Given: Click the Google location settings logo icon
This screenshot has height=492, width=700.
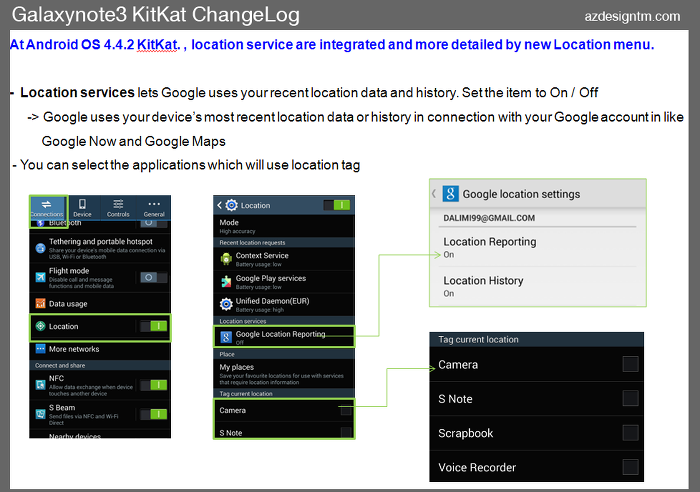Looking at the screenshot, I should pyautogui.click(x=450, y=194).
